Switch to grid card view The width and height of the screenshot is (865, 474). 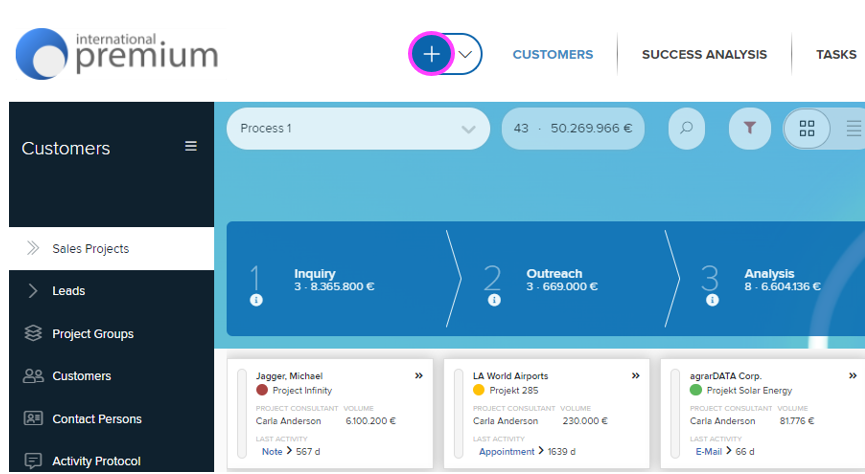tap(807, 129)
